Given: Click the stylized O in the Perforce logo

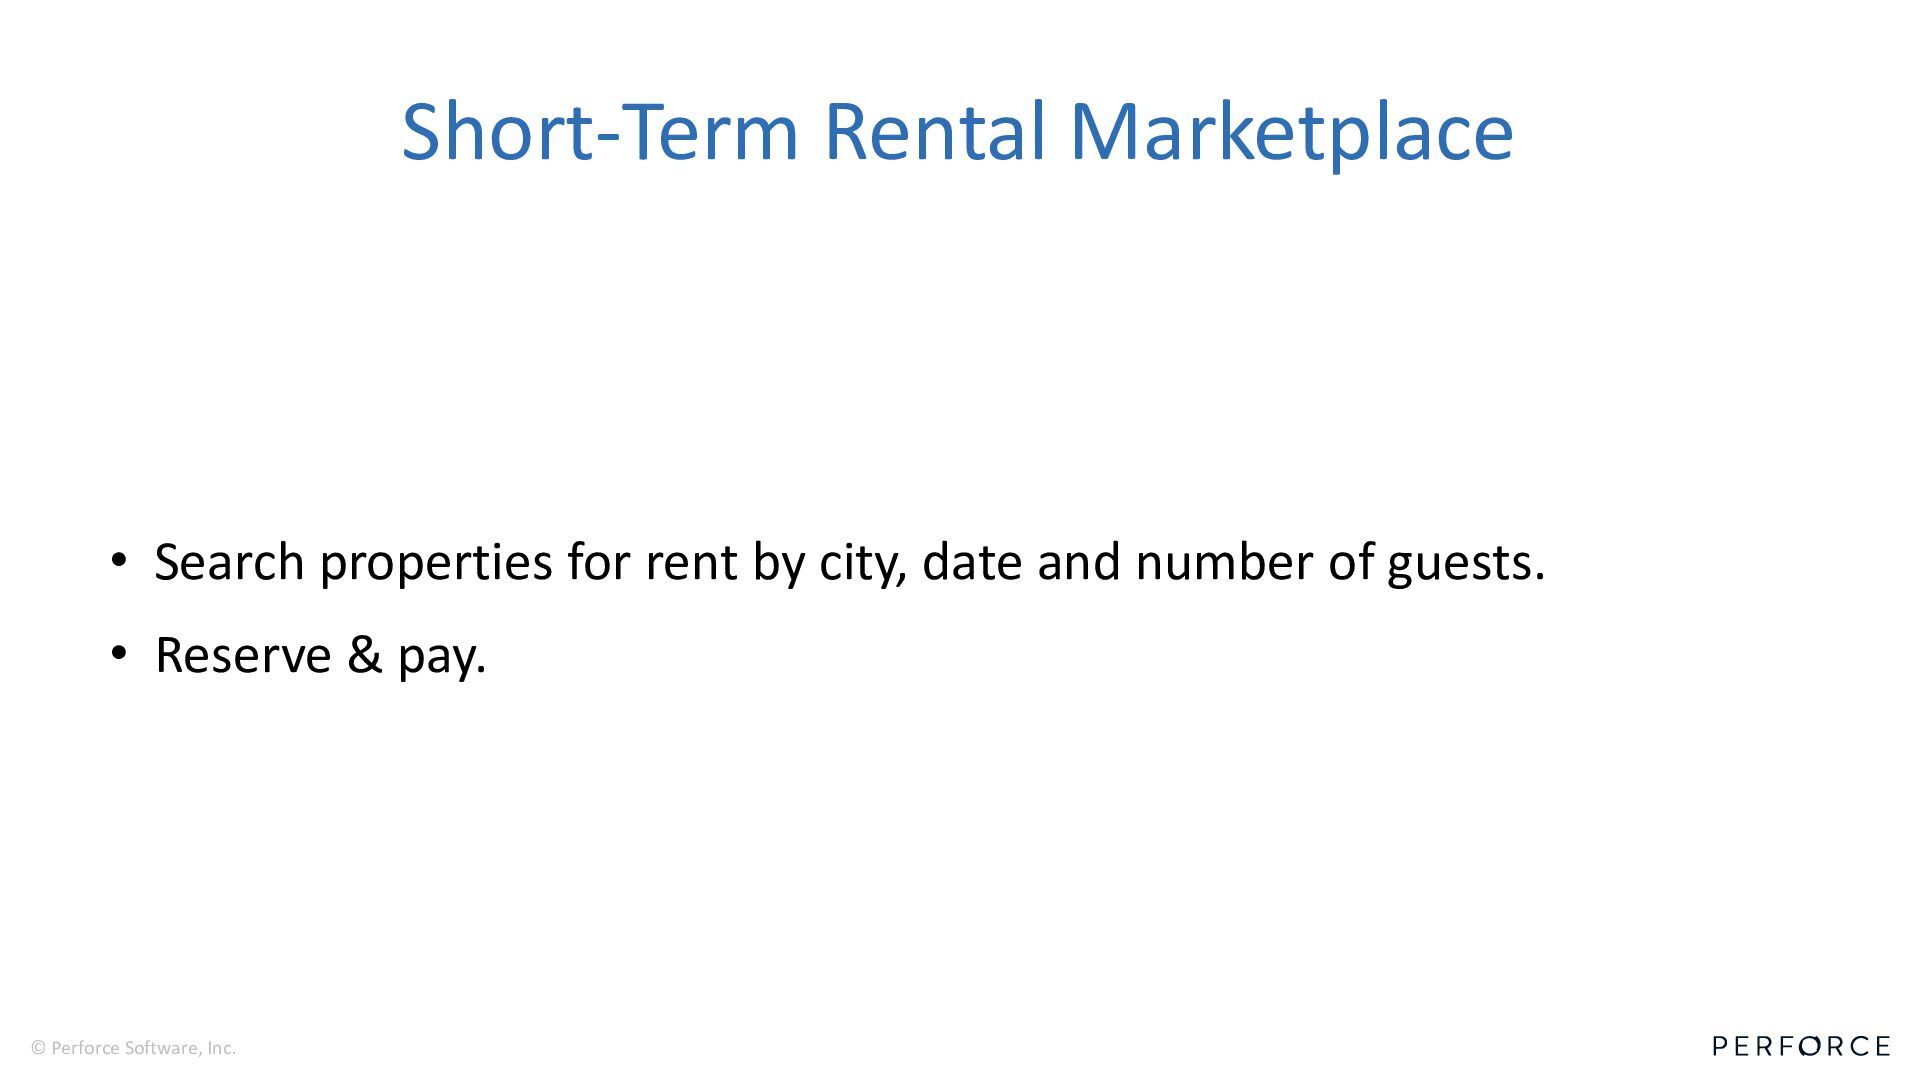Looking at the screenshot, I should [1808, 1046].
